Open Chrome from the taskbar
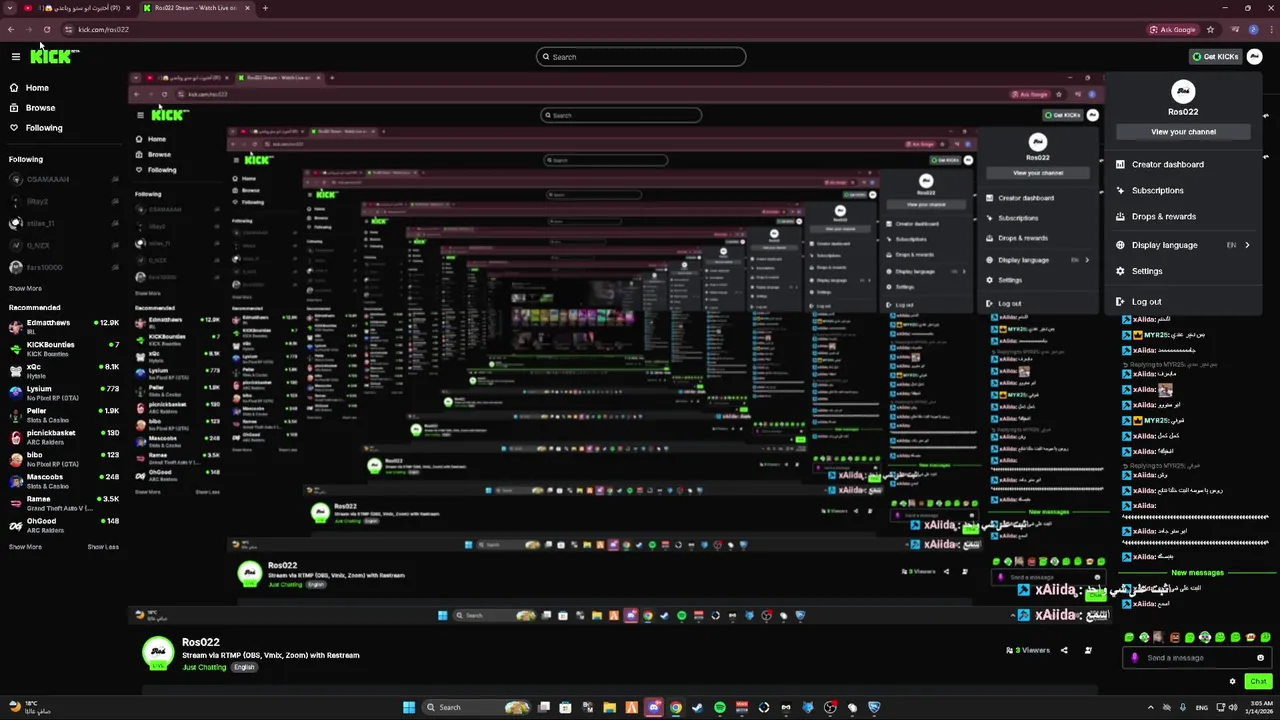 (x=676, y=708)
